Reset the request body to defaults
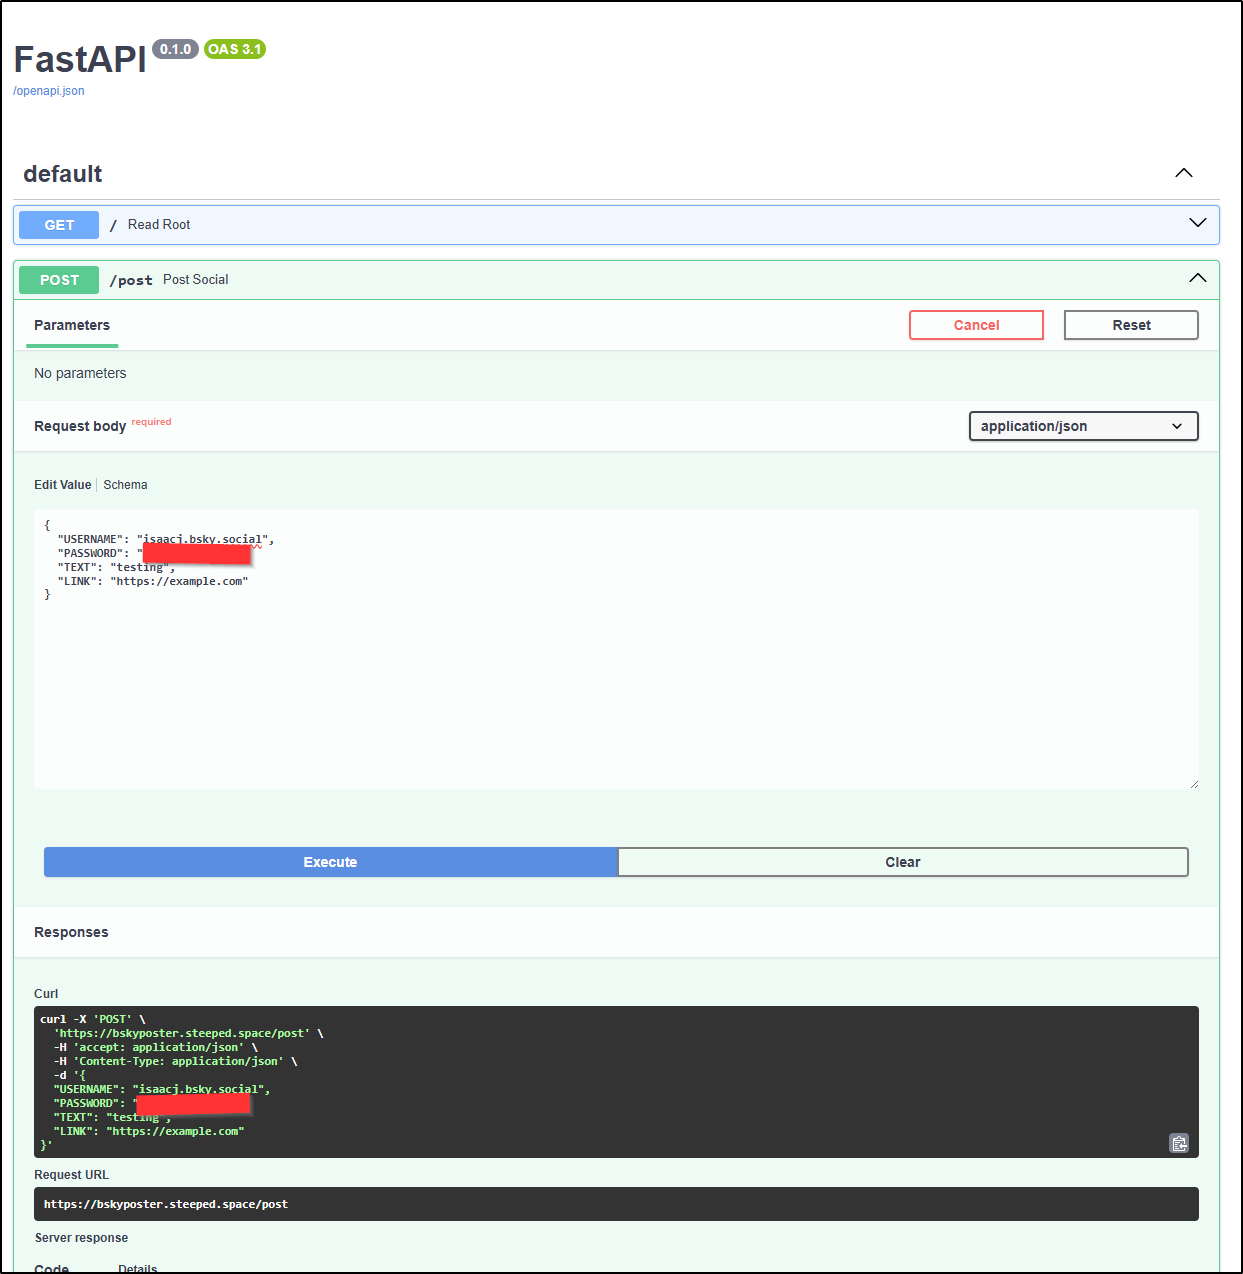Viewport: 1243px width, 1274px height. pos(1130,324)
